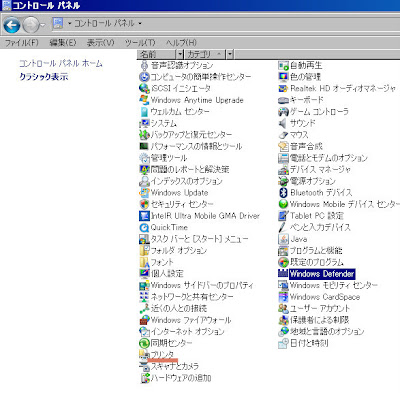Open the サウンド speaker icon
This screenshot has height=393, width=400.
[x=283, y=123]
